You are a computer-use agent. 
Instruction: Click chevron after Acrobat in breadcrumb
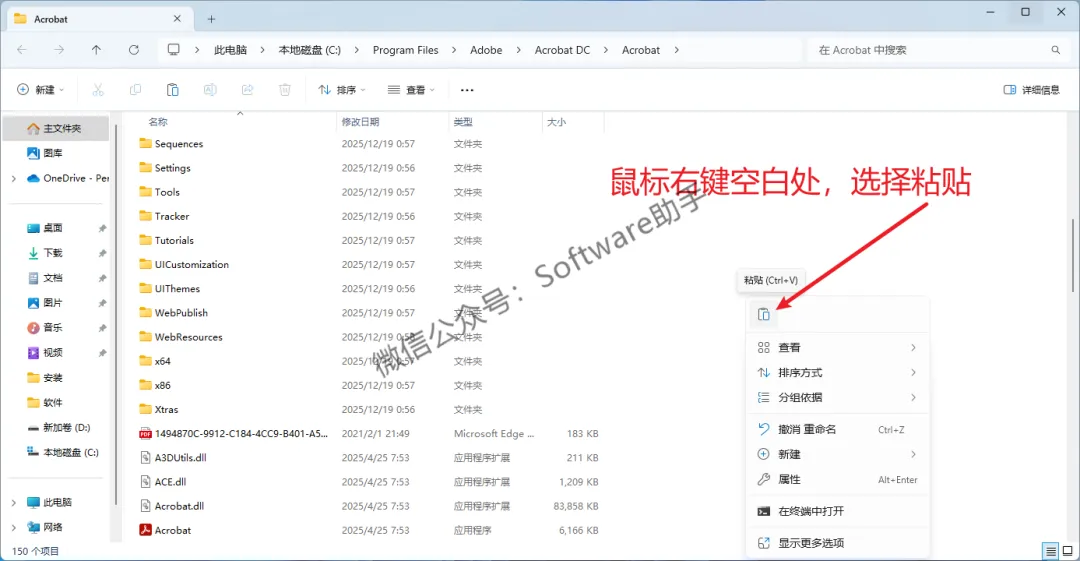tap(676, 50)
